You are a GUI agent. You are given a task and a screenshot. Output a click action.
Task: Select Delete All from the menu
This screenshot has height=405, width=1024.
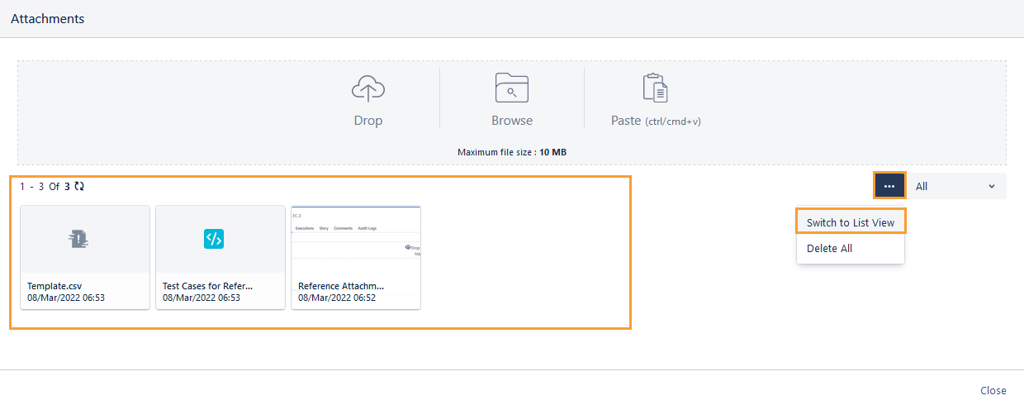pyautogui.click(x=829, y=248)
